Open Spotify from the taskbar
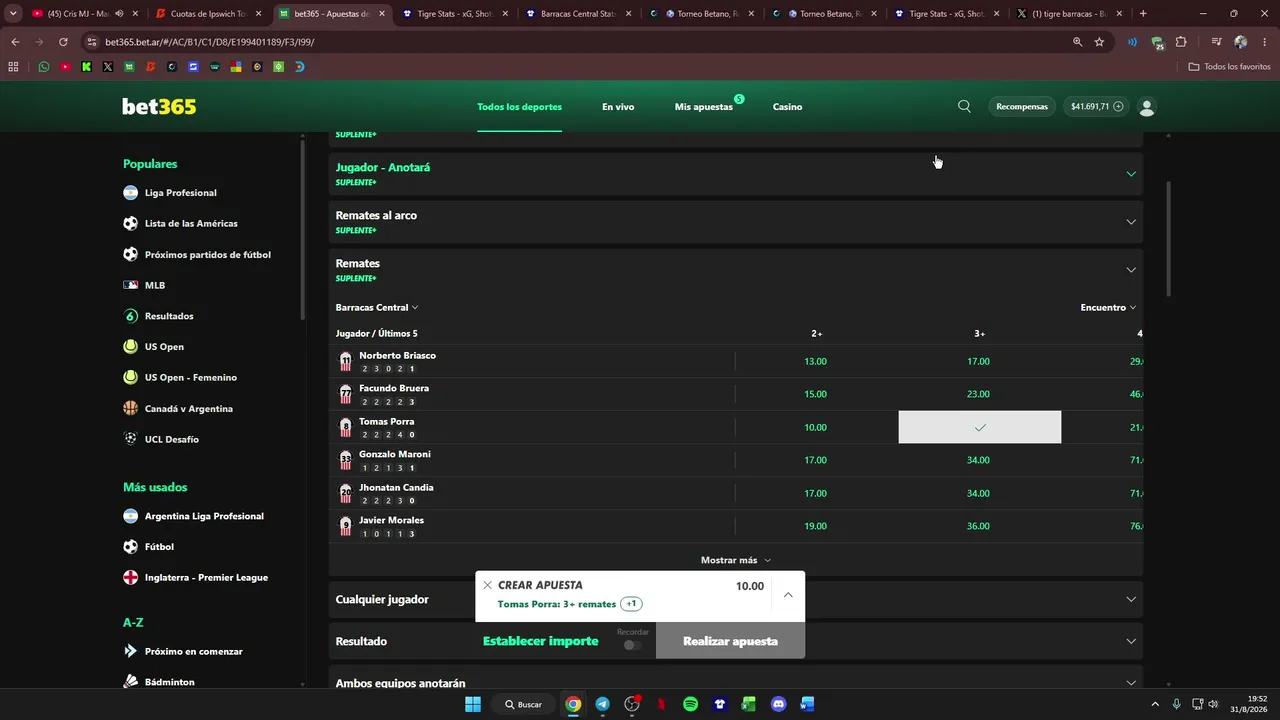The height and width of the screenshot is (720, 1280). [690, 704]
